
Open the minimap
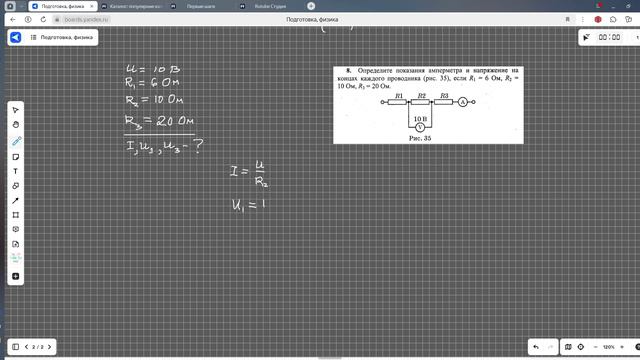pyautogui.click(x=568, y=347)
